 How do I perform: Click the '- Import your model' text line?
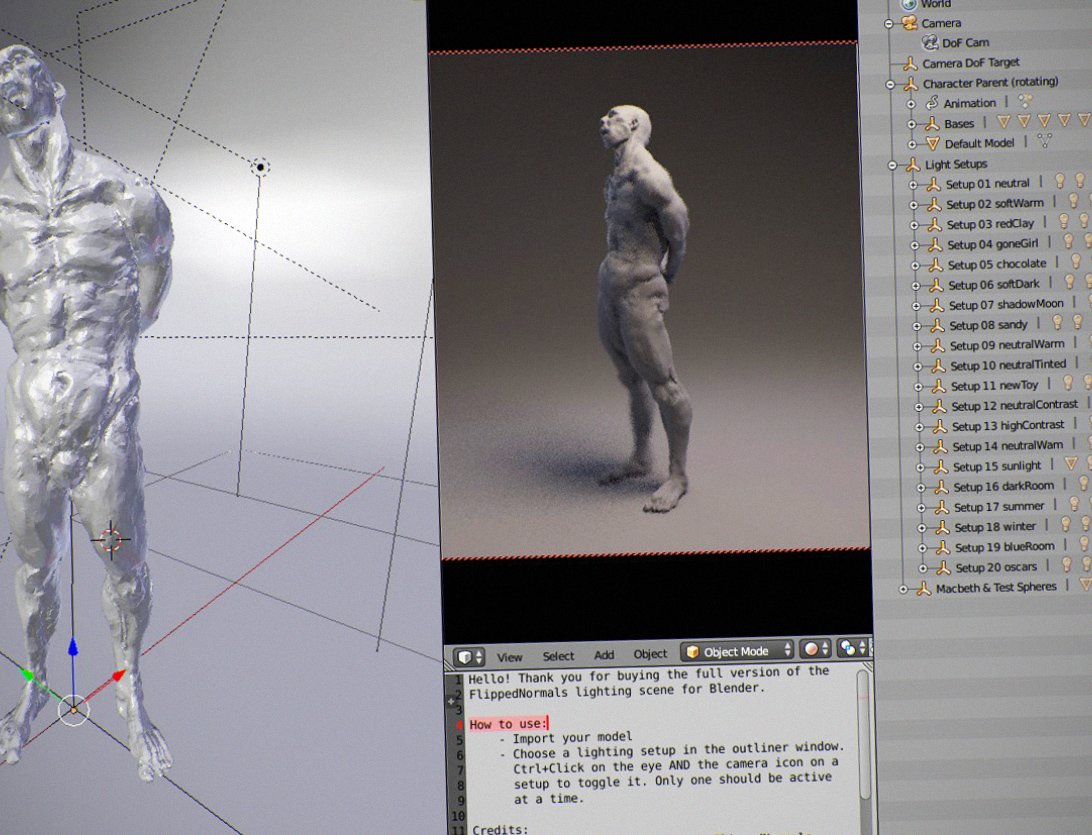point(565,738)
